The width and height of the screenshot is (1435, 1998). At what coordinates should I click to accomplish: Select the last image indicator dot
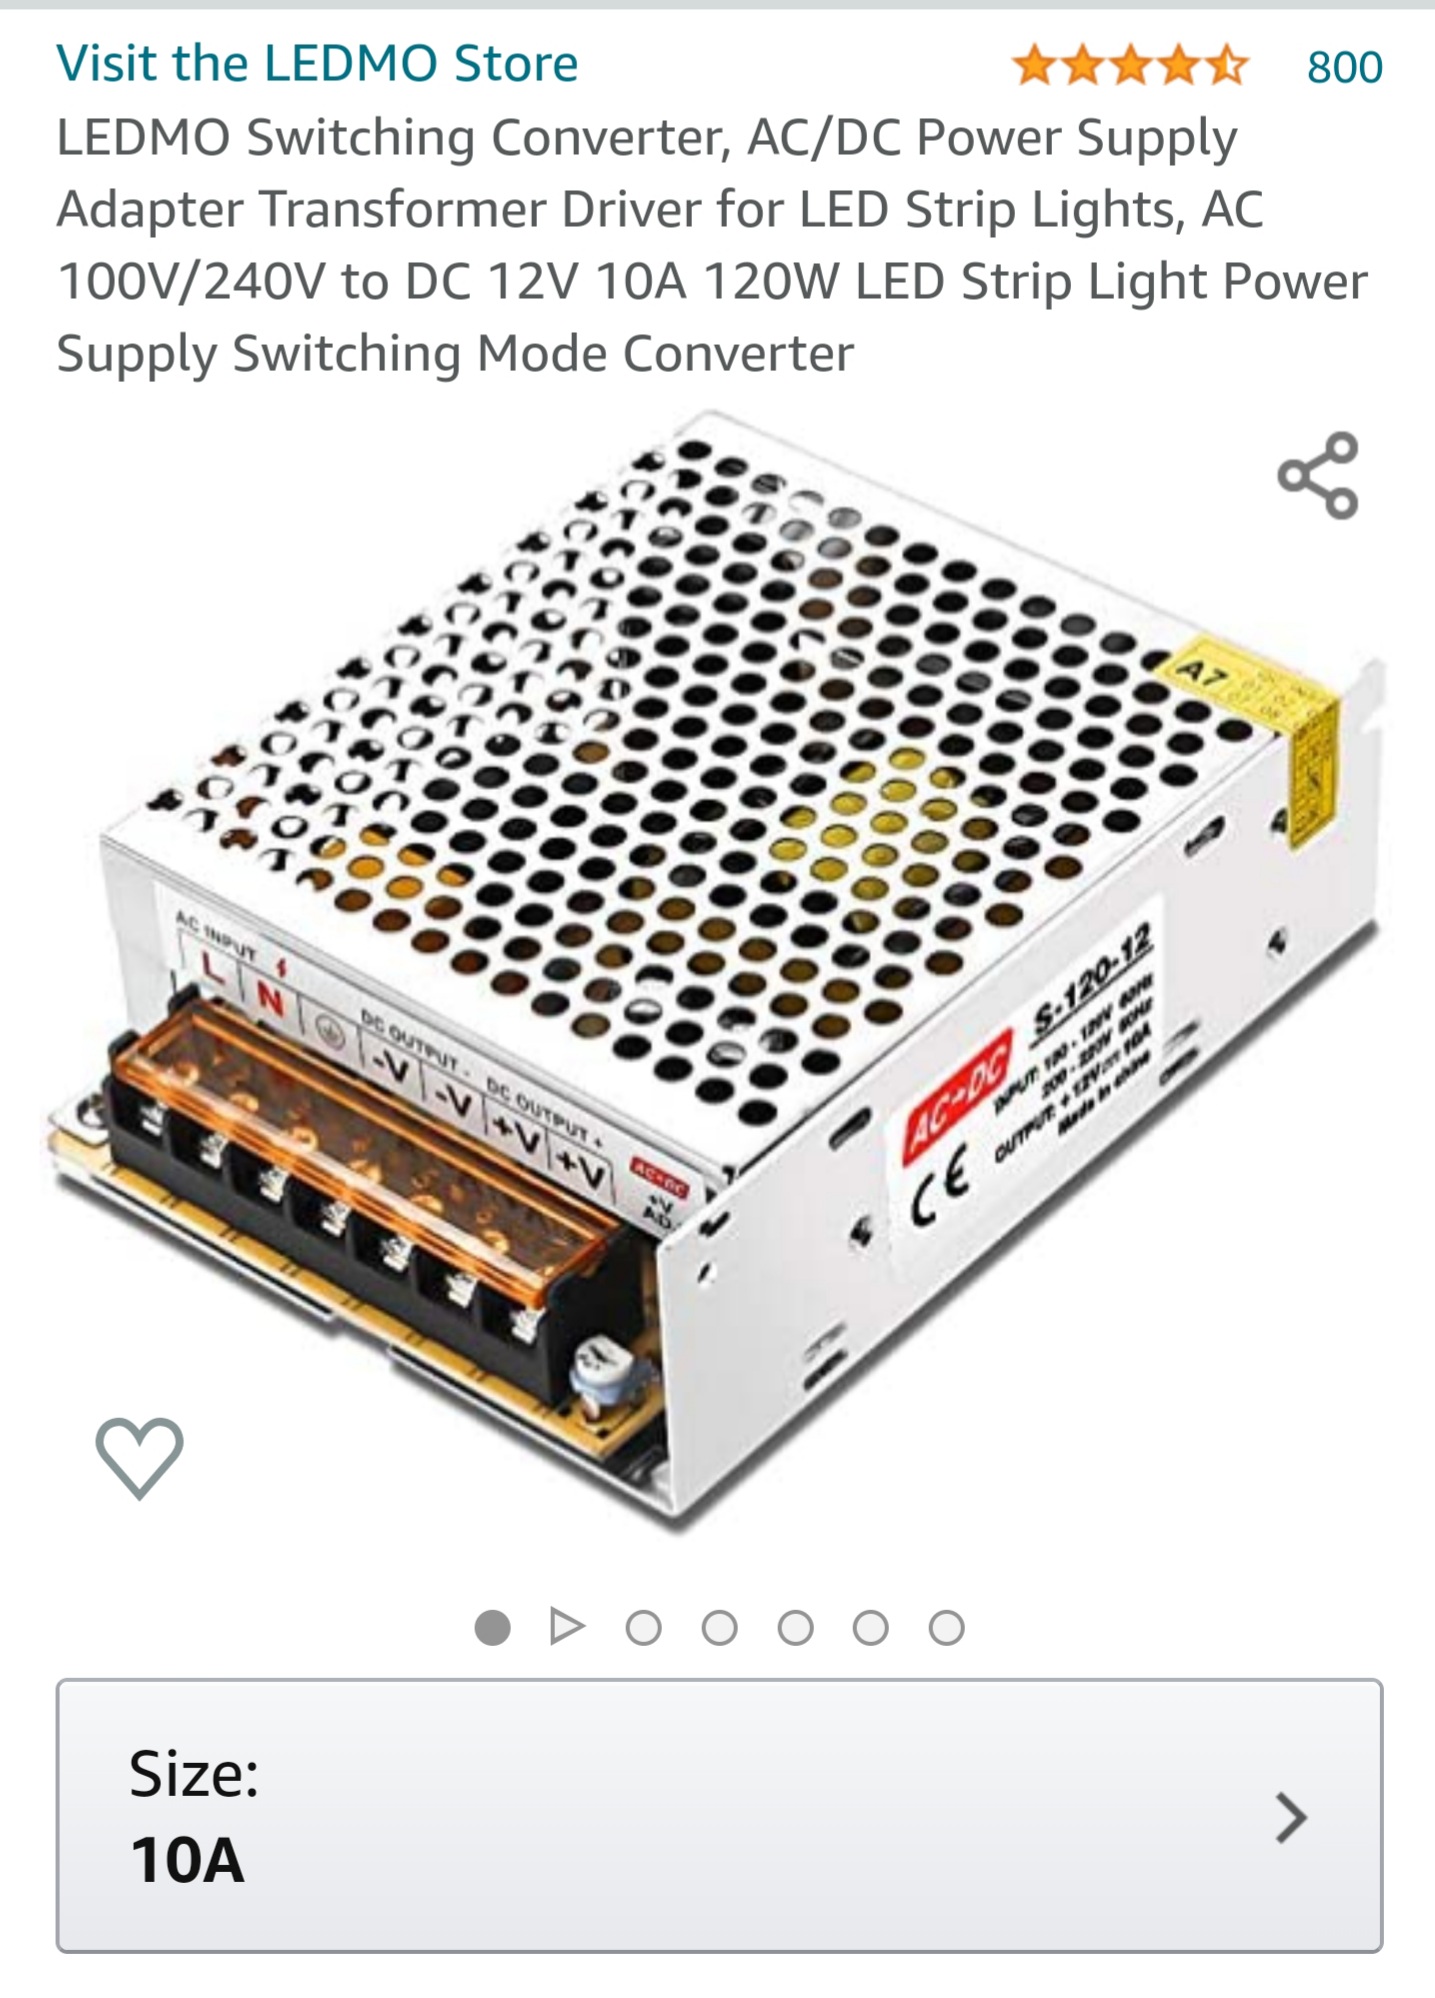tap(946, 1627)
